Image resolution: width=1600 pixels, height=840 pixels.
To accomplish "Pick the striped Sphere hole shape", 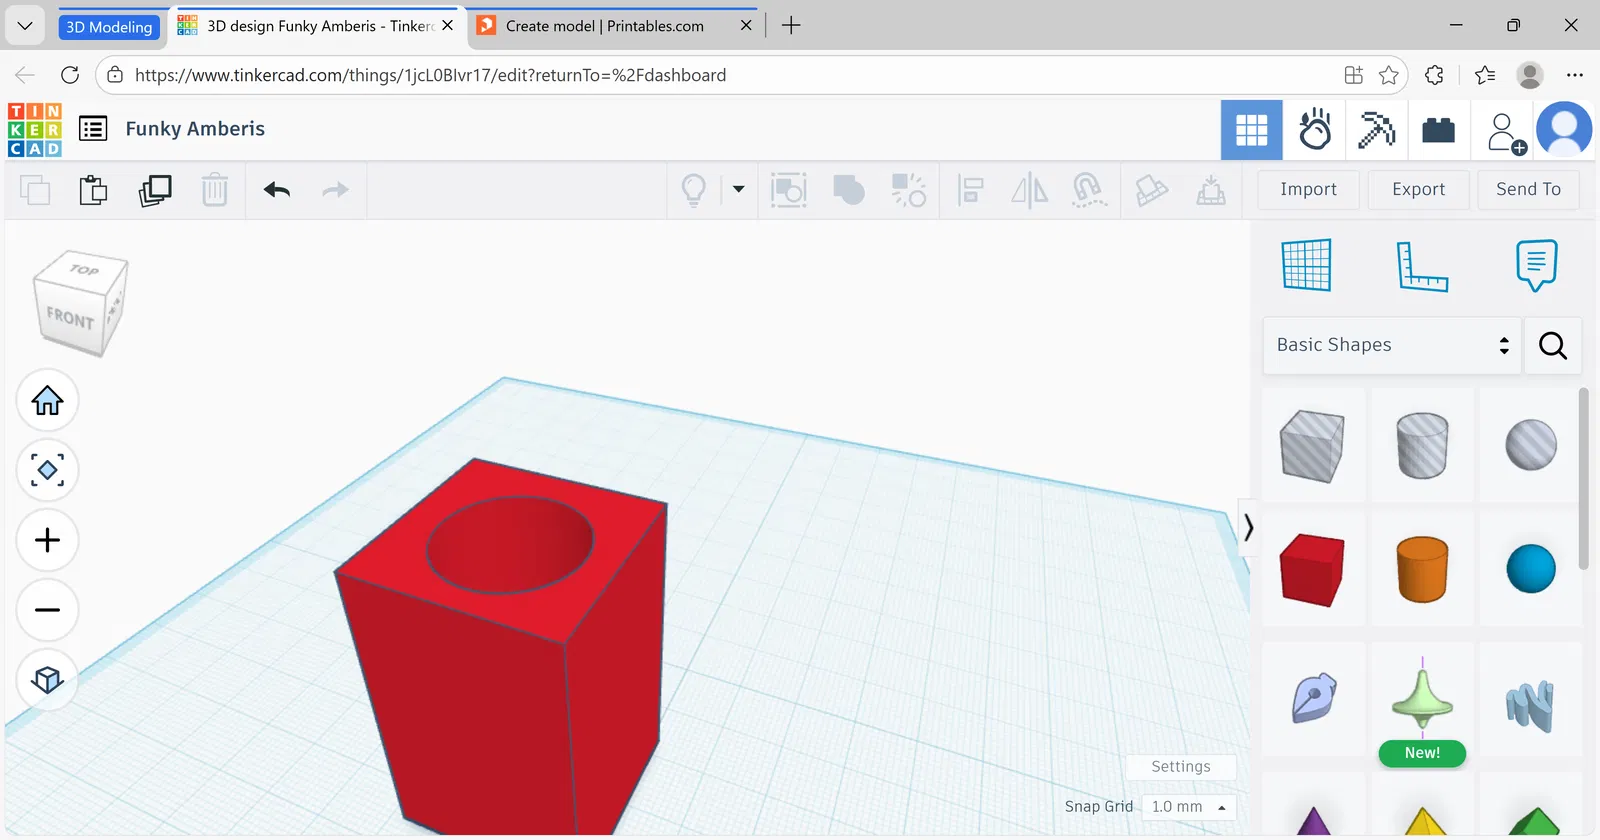I will pos(1531,446).
